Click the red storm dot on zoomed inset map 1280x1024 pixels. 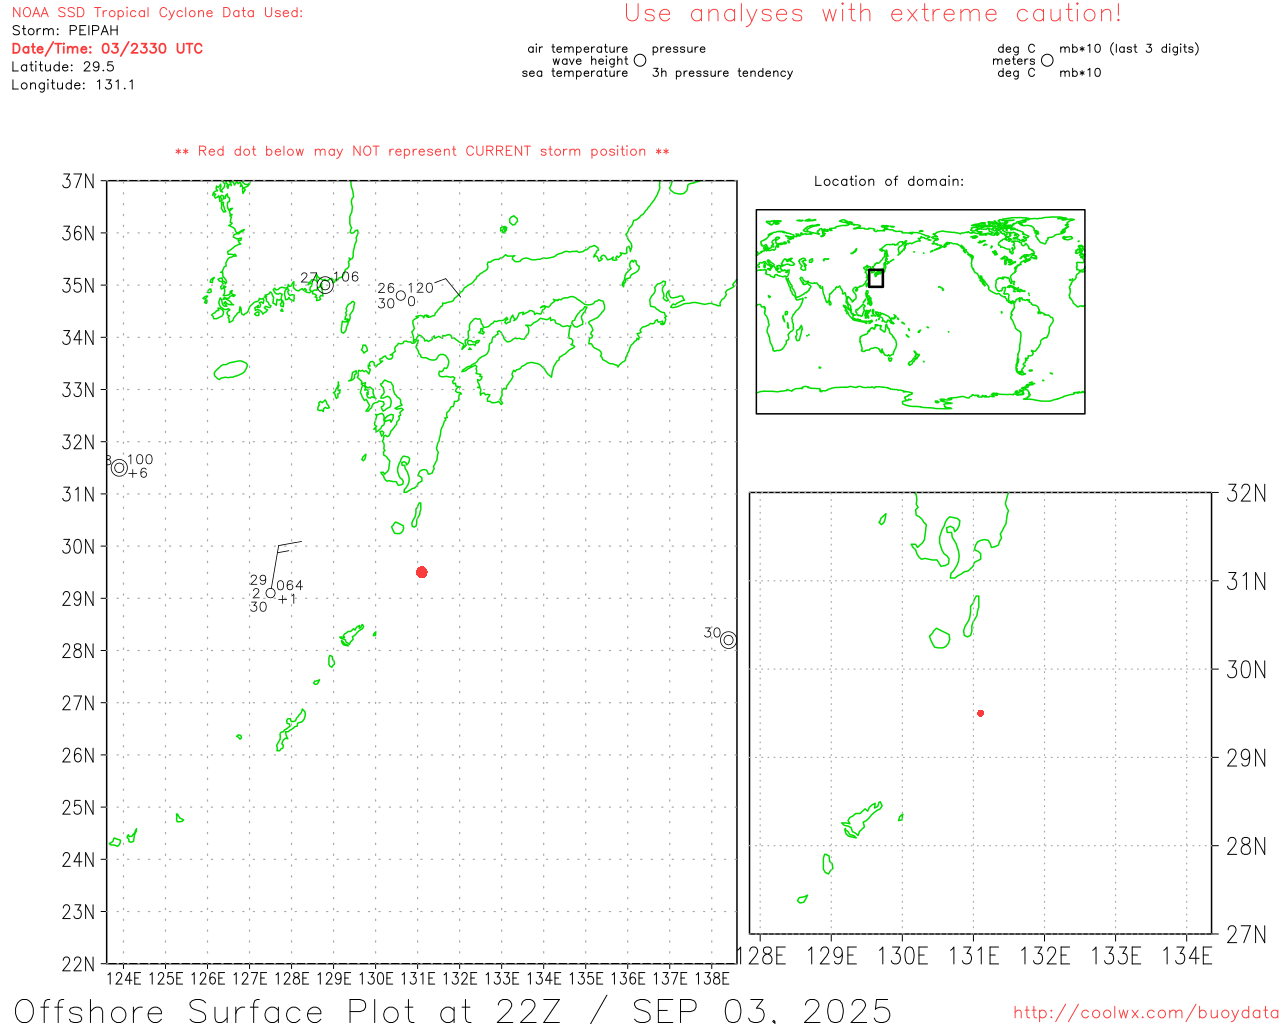[x=980, y=713]
